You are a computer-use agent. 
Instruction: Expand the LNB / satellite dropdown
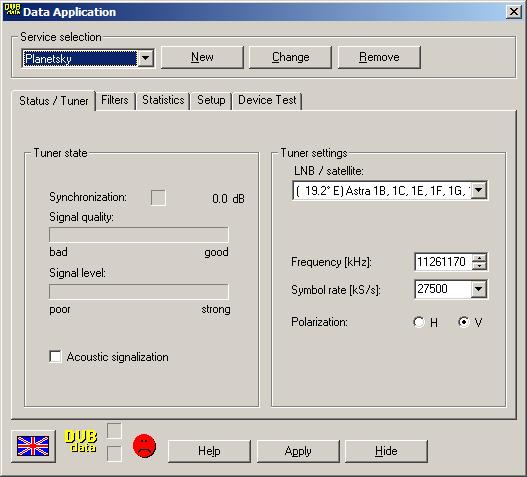tap(479, 190)
